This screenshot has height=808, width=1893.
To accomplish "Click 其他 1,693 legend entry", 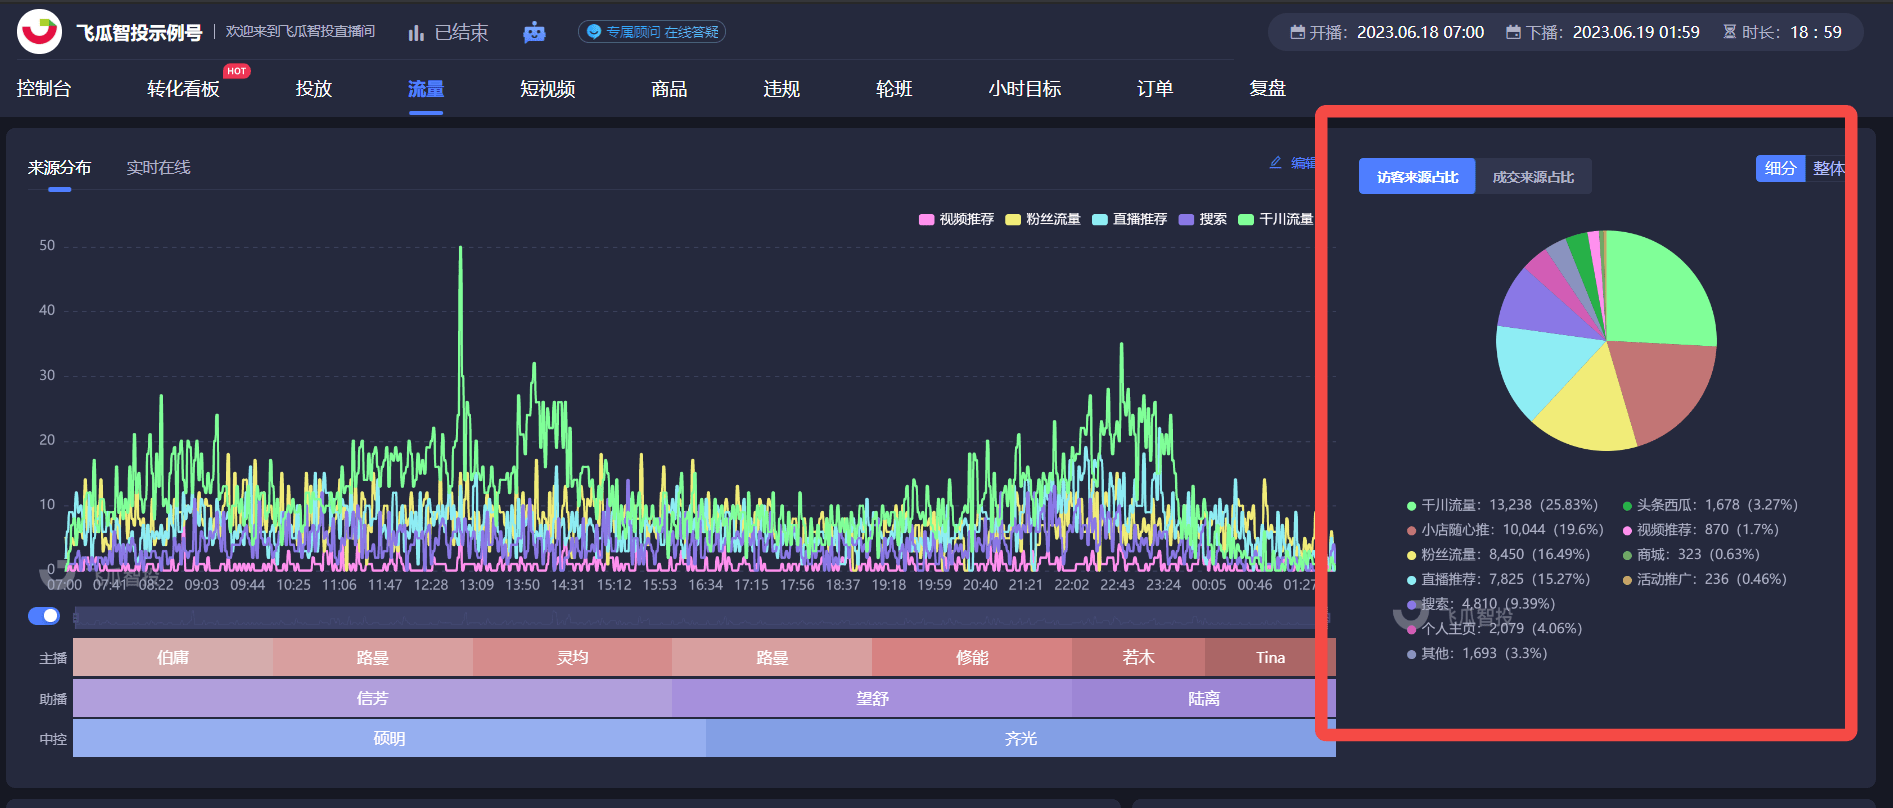I will click(1477, 654).
